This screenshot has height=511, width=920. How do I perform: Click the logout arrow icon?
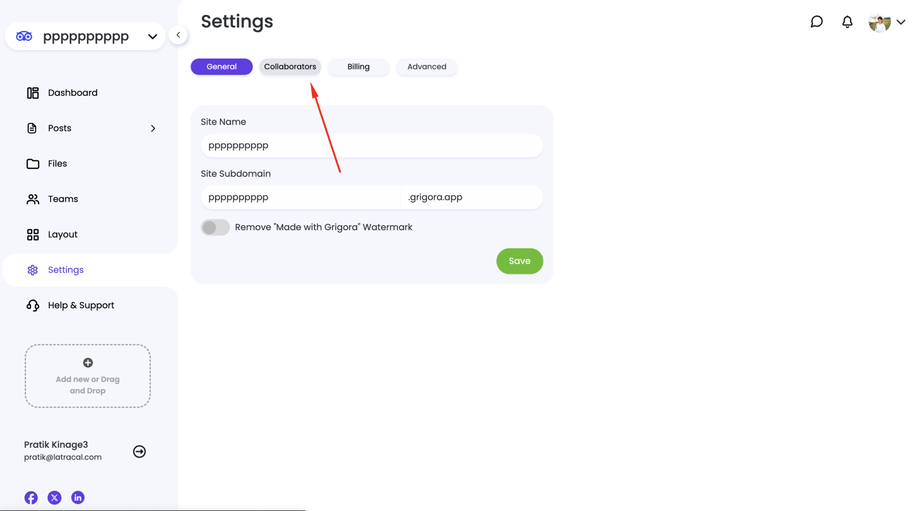139,452
